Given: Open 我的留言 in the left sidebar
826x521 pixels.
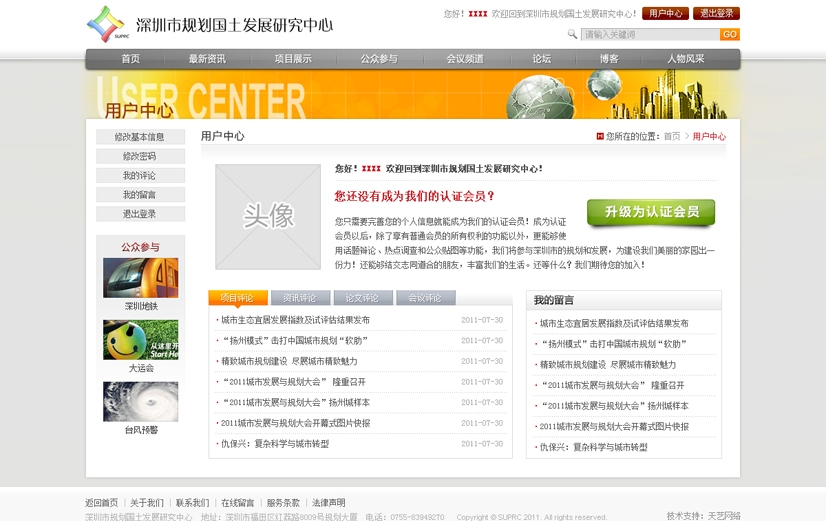Looking at the screenshot, I should [x=140, y=195].
